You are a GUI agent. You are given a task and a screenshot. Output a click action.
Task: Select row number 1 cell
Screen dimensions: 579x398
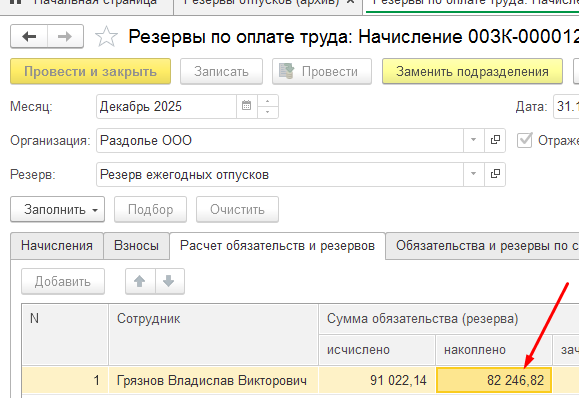click(65, 380)
